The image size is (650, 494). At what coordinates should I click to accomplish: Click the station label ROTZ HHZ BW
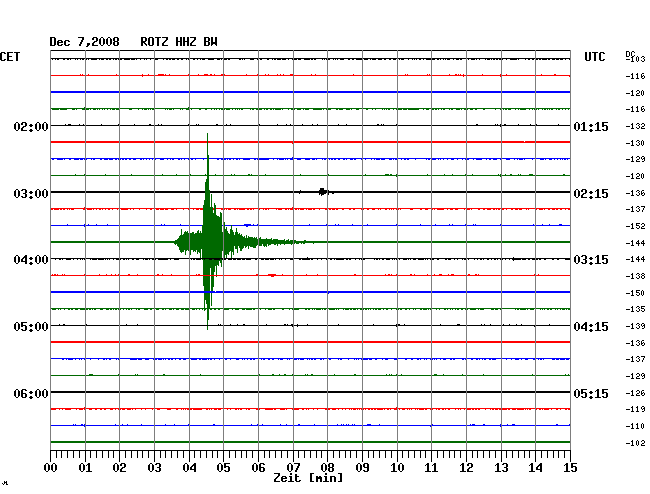click(179, 42)
